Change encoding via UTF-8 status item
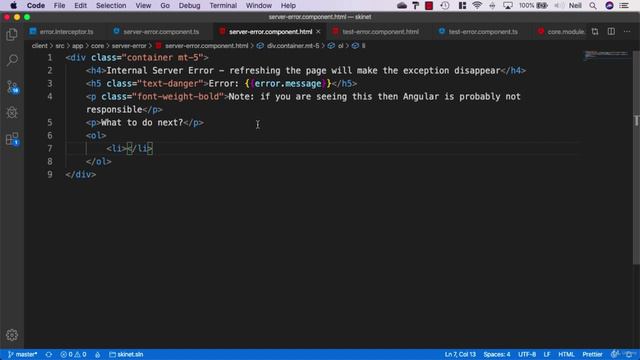 (x=527, y=354)
